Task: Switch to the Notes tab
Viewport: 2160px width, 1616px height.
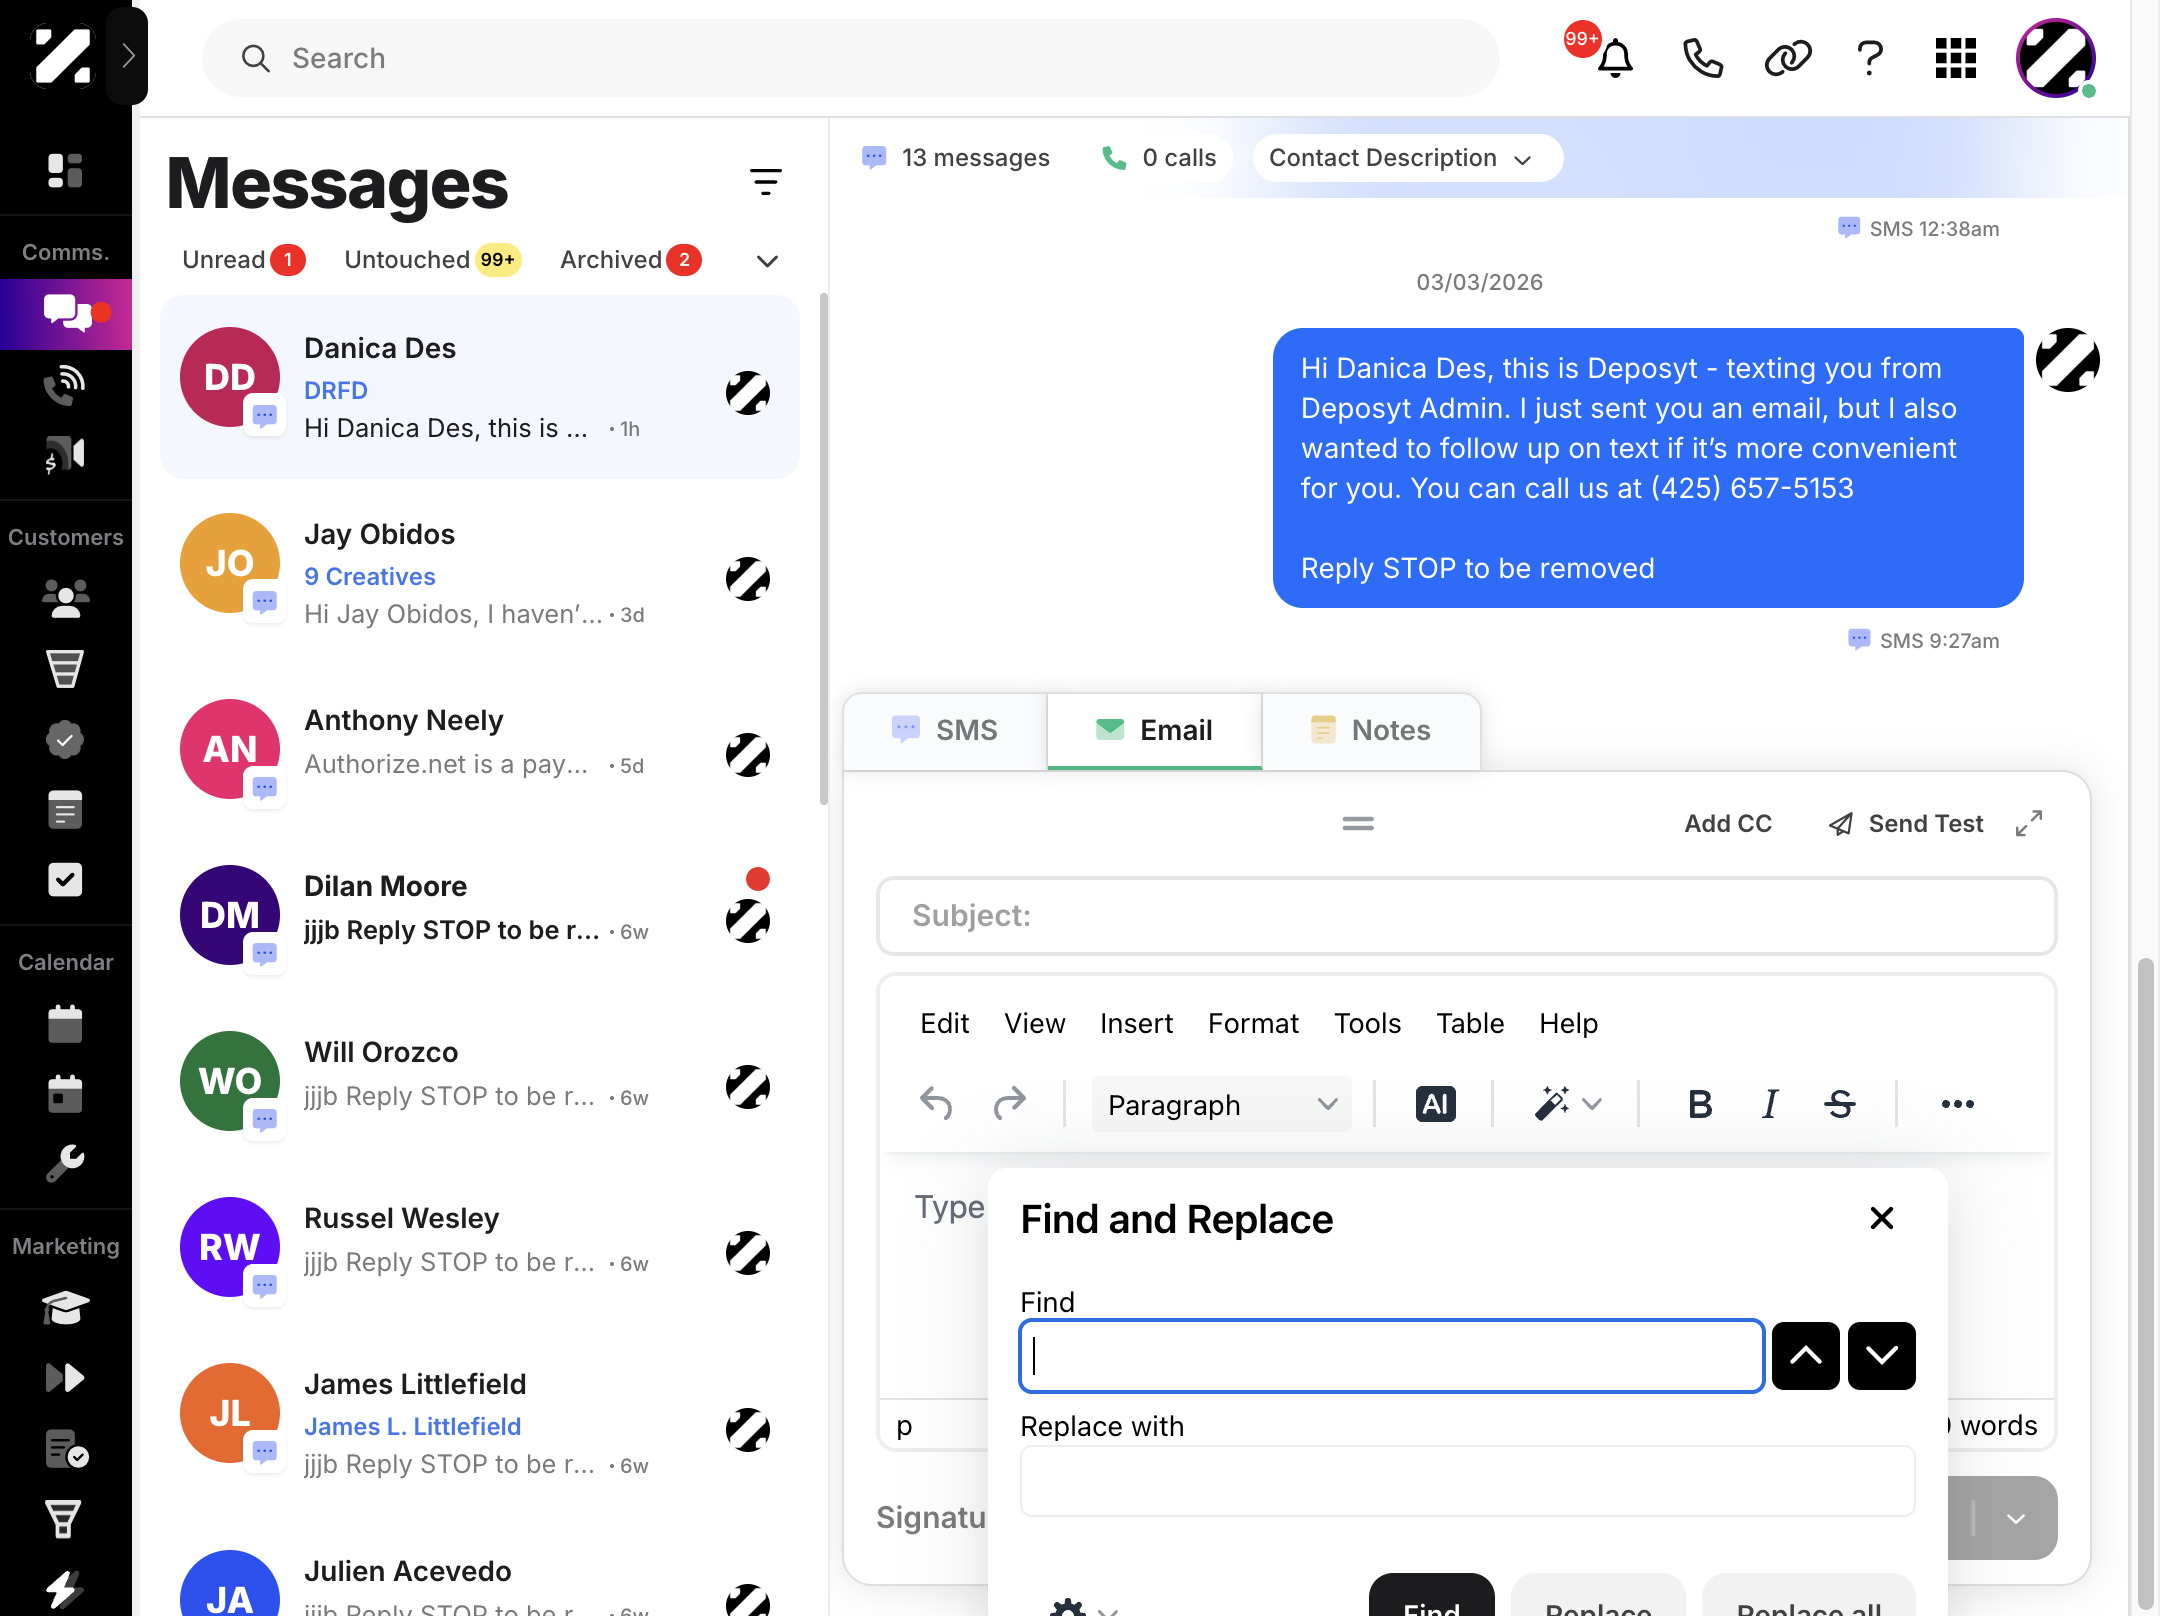Action: point(1371,730)
